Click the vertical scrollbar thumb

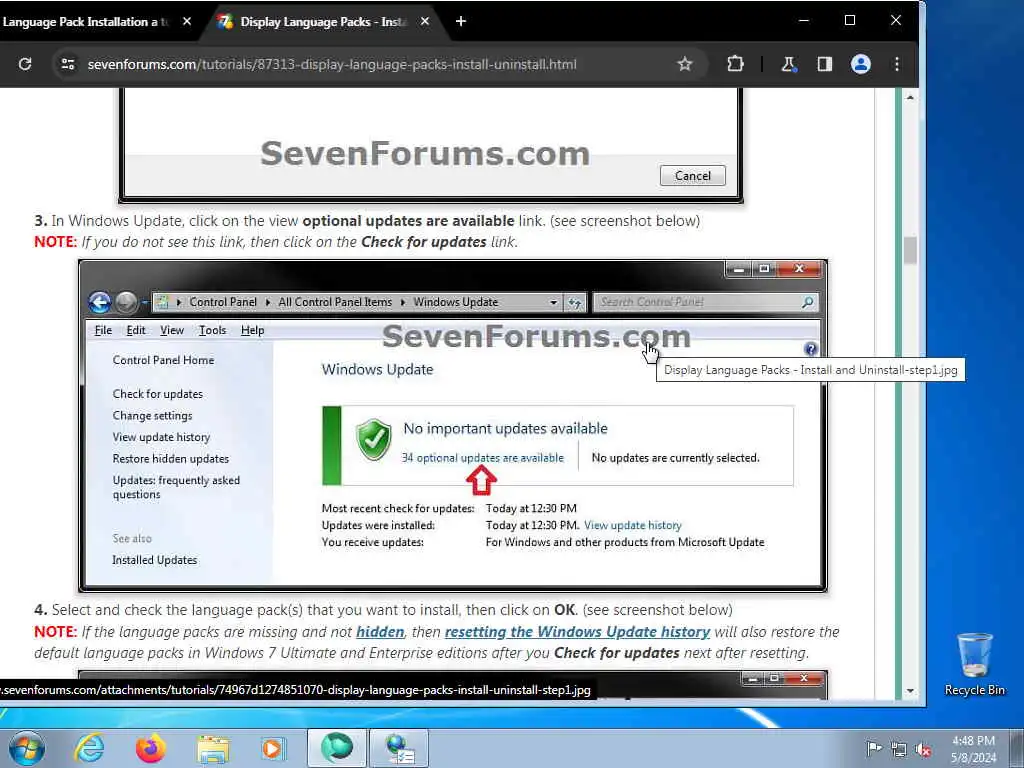(910, 250)
